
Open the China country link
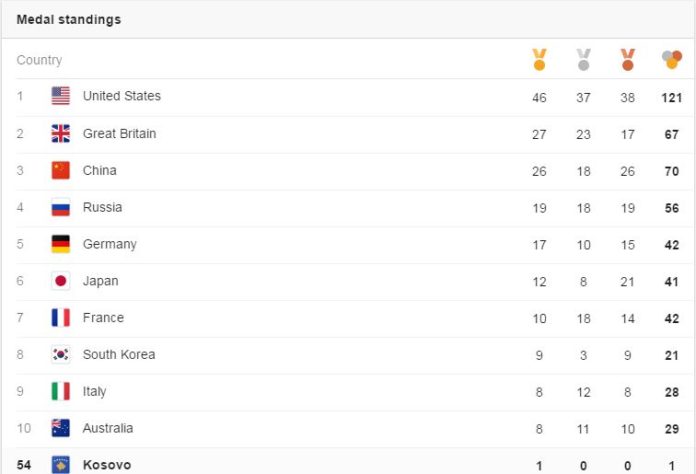tap(99, 170)
